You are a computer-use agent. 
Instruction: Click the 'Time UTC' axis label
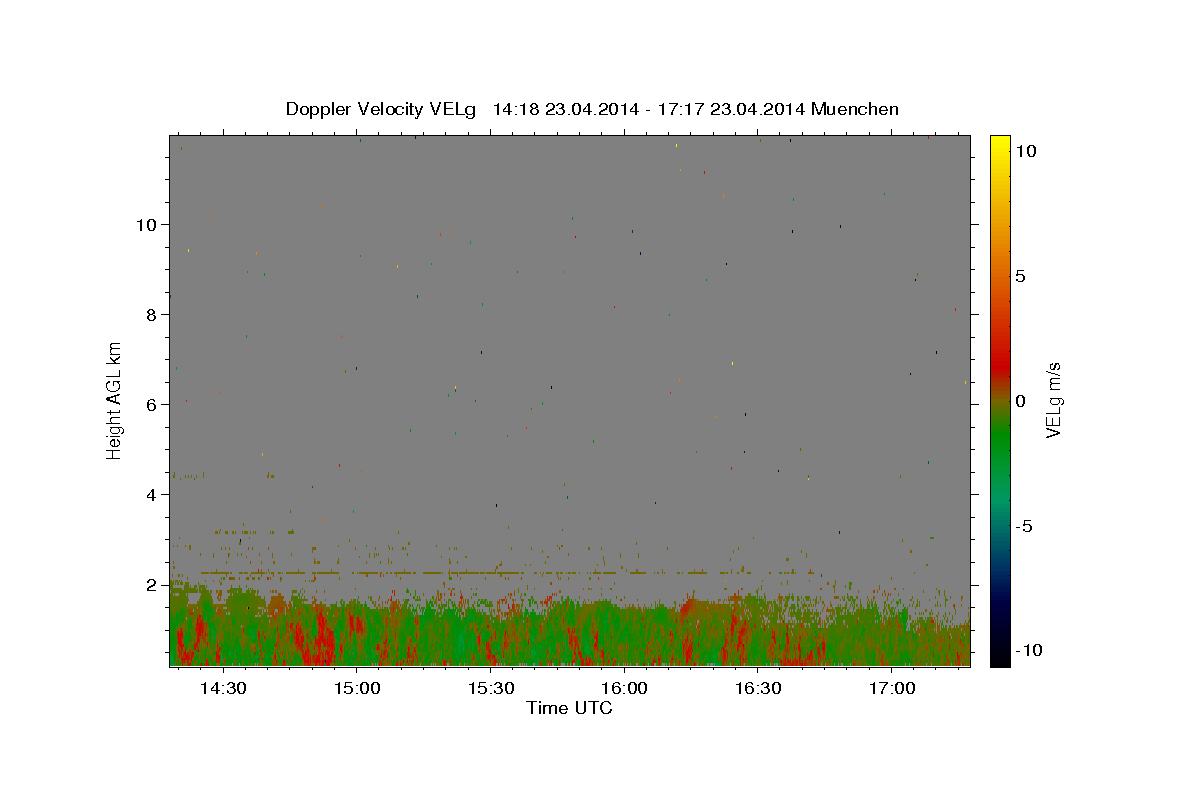click(569, 709)
